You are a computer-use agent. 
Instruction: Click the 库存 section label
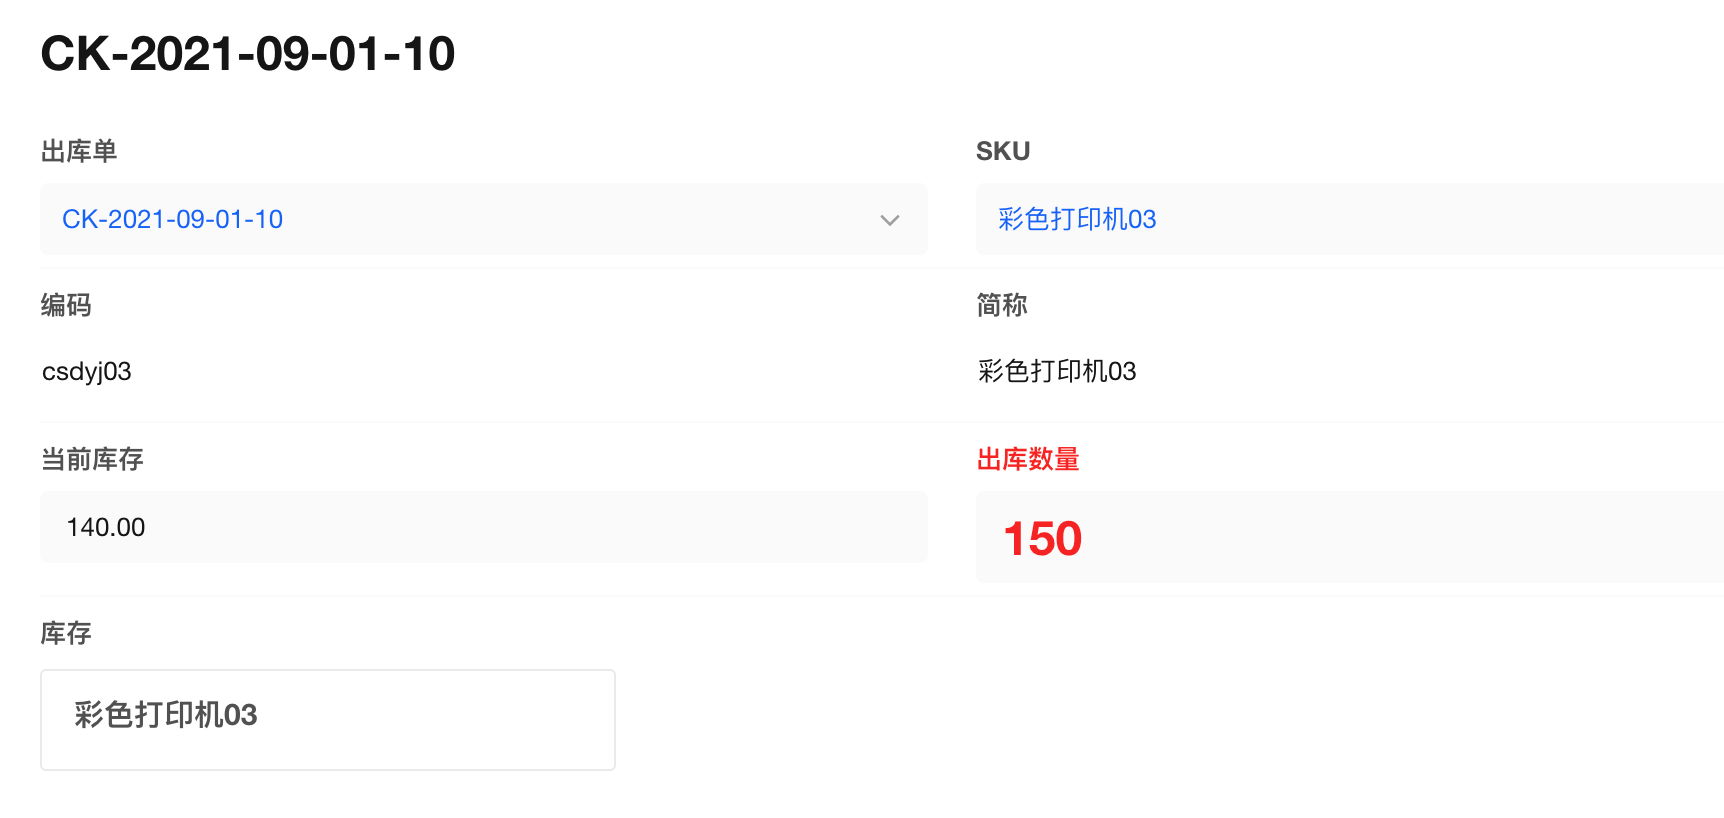(66, 633)
